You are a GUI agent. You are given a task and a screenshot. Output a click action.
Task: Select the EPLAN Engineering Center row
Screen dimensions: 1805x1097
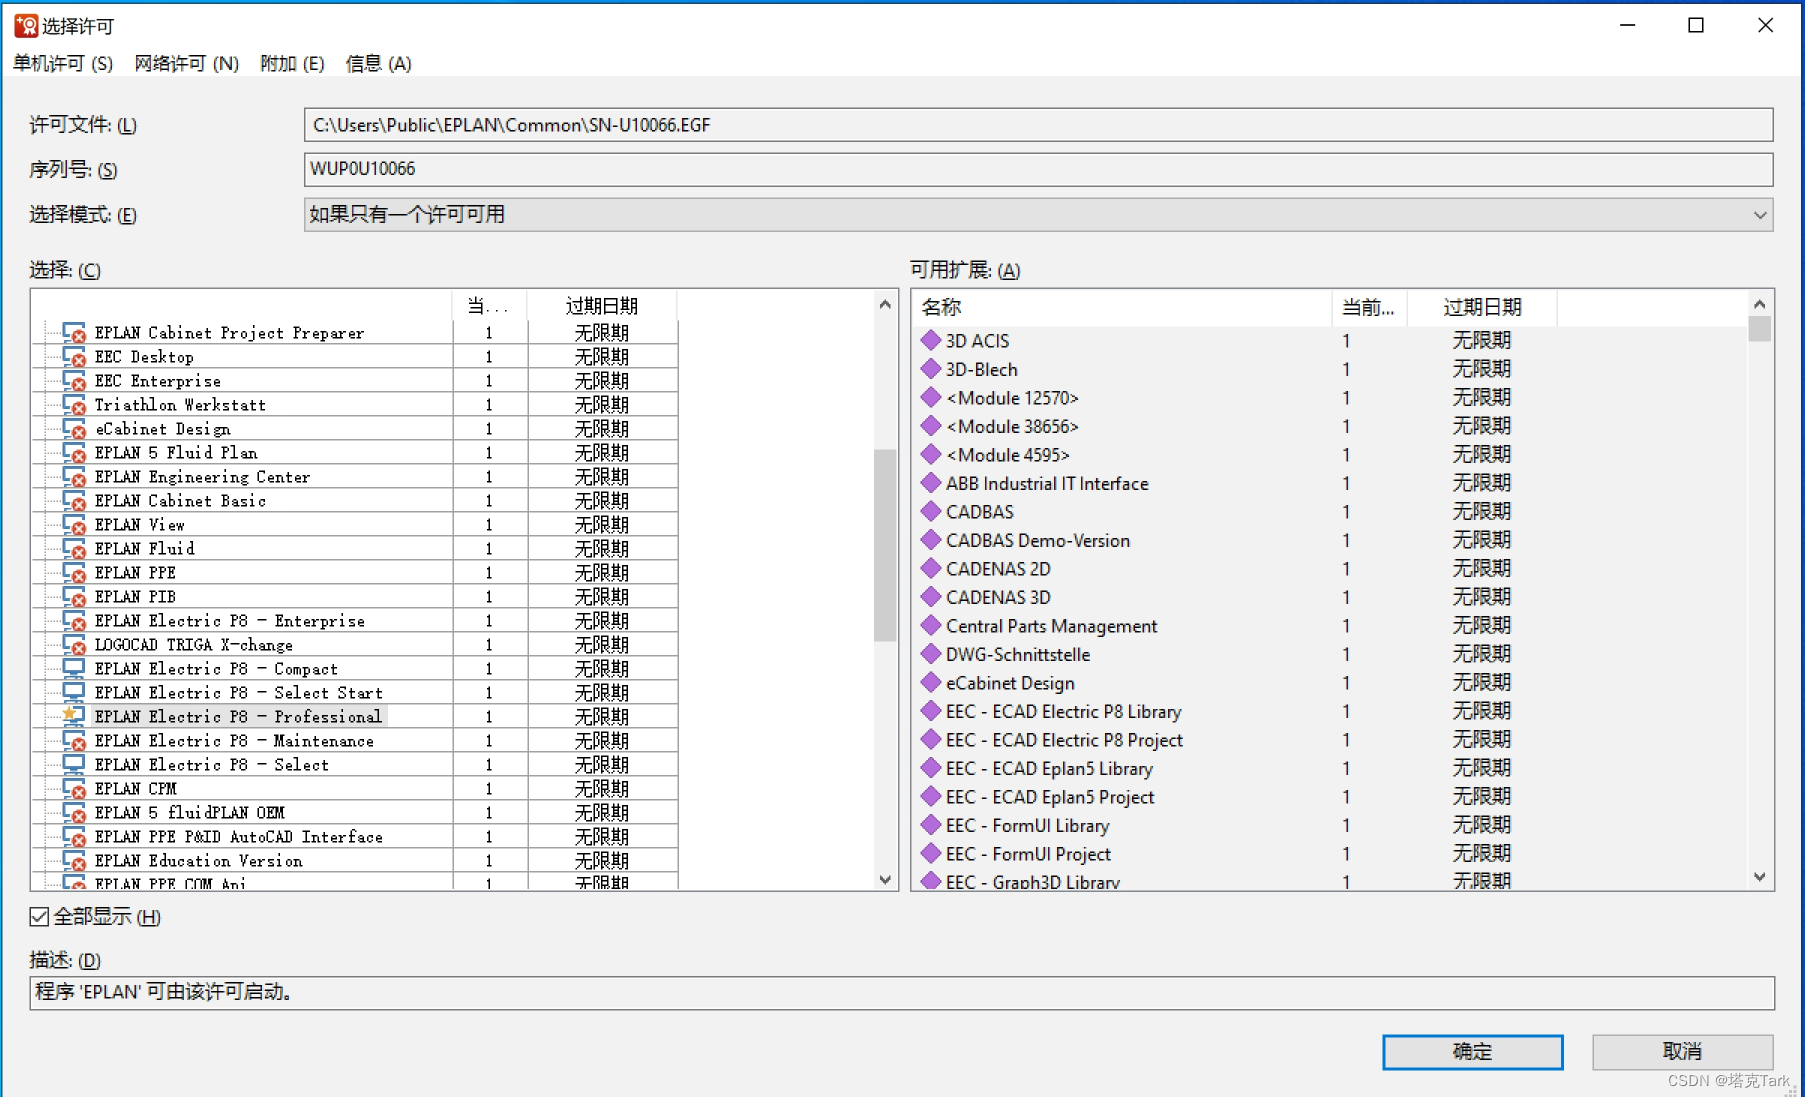[355, 477]
